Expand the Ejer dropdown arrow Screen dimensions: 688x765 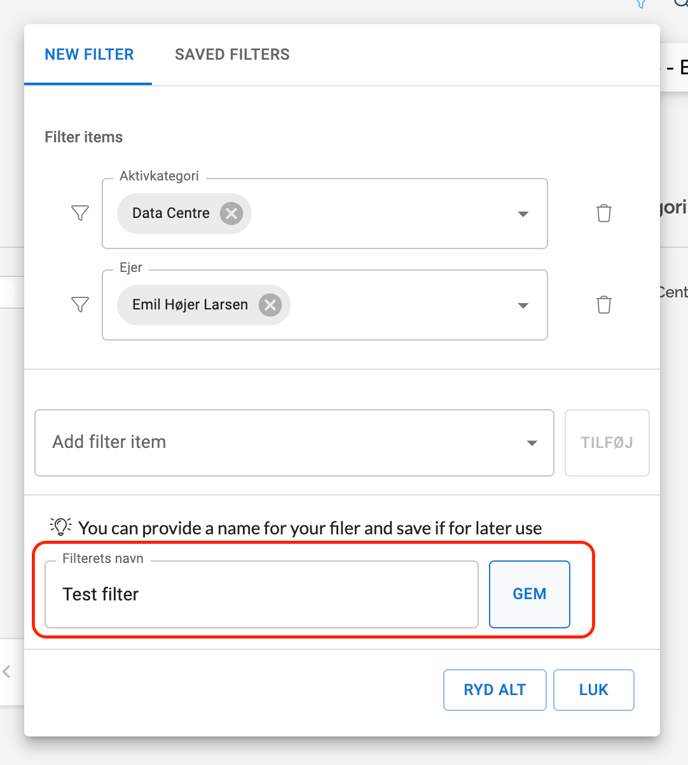click(523, 305)
